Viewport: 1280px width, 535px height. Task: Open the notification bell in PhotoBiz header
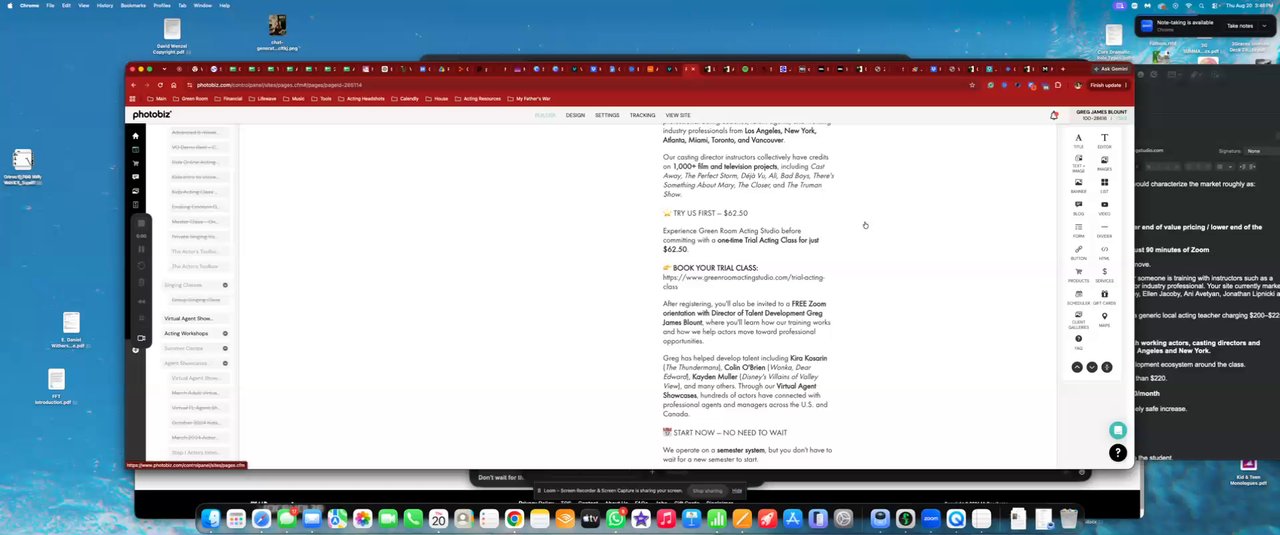pyautogui.click(x=1054, y=115)
